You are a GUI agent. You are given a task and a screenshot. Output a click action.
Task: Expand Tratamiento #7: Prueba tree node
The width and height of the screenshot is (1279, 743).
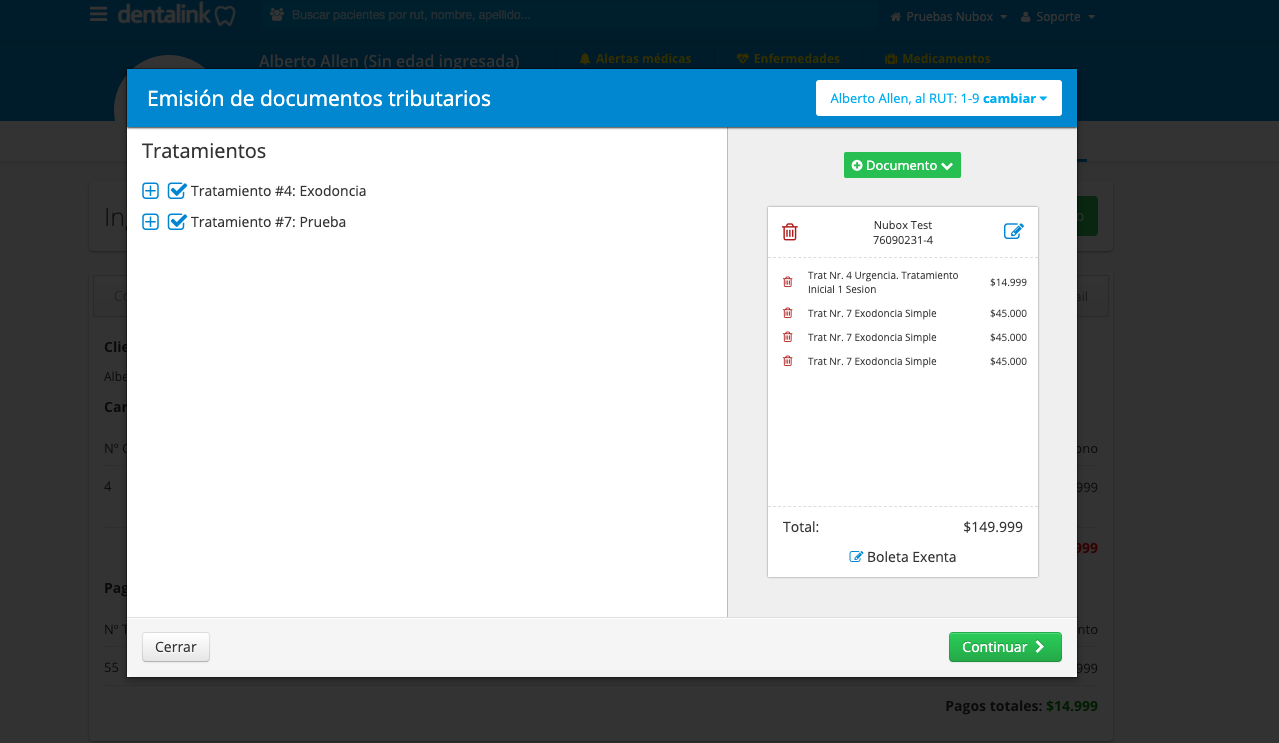151,222
